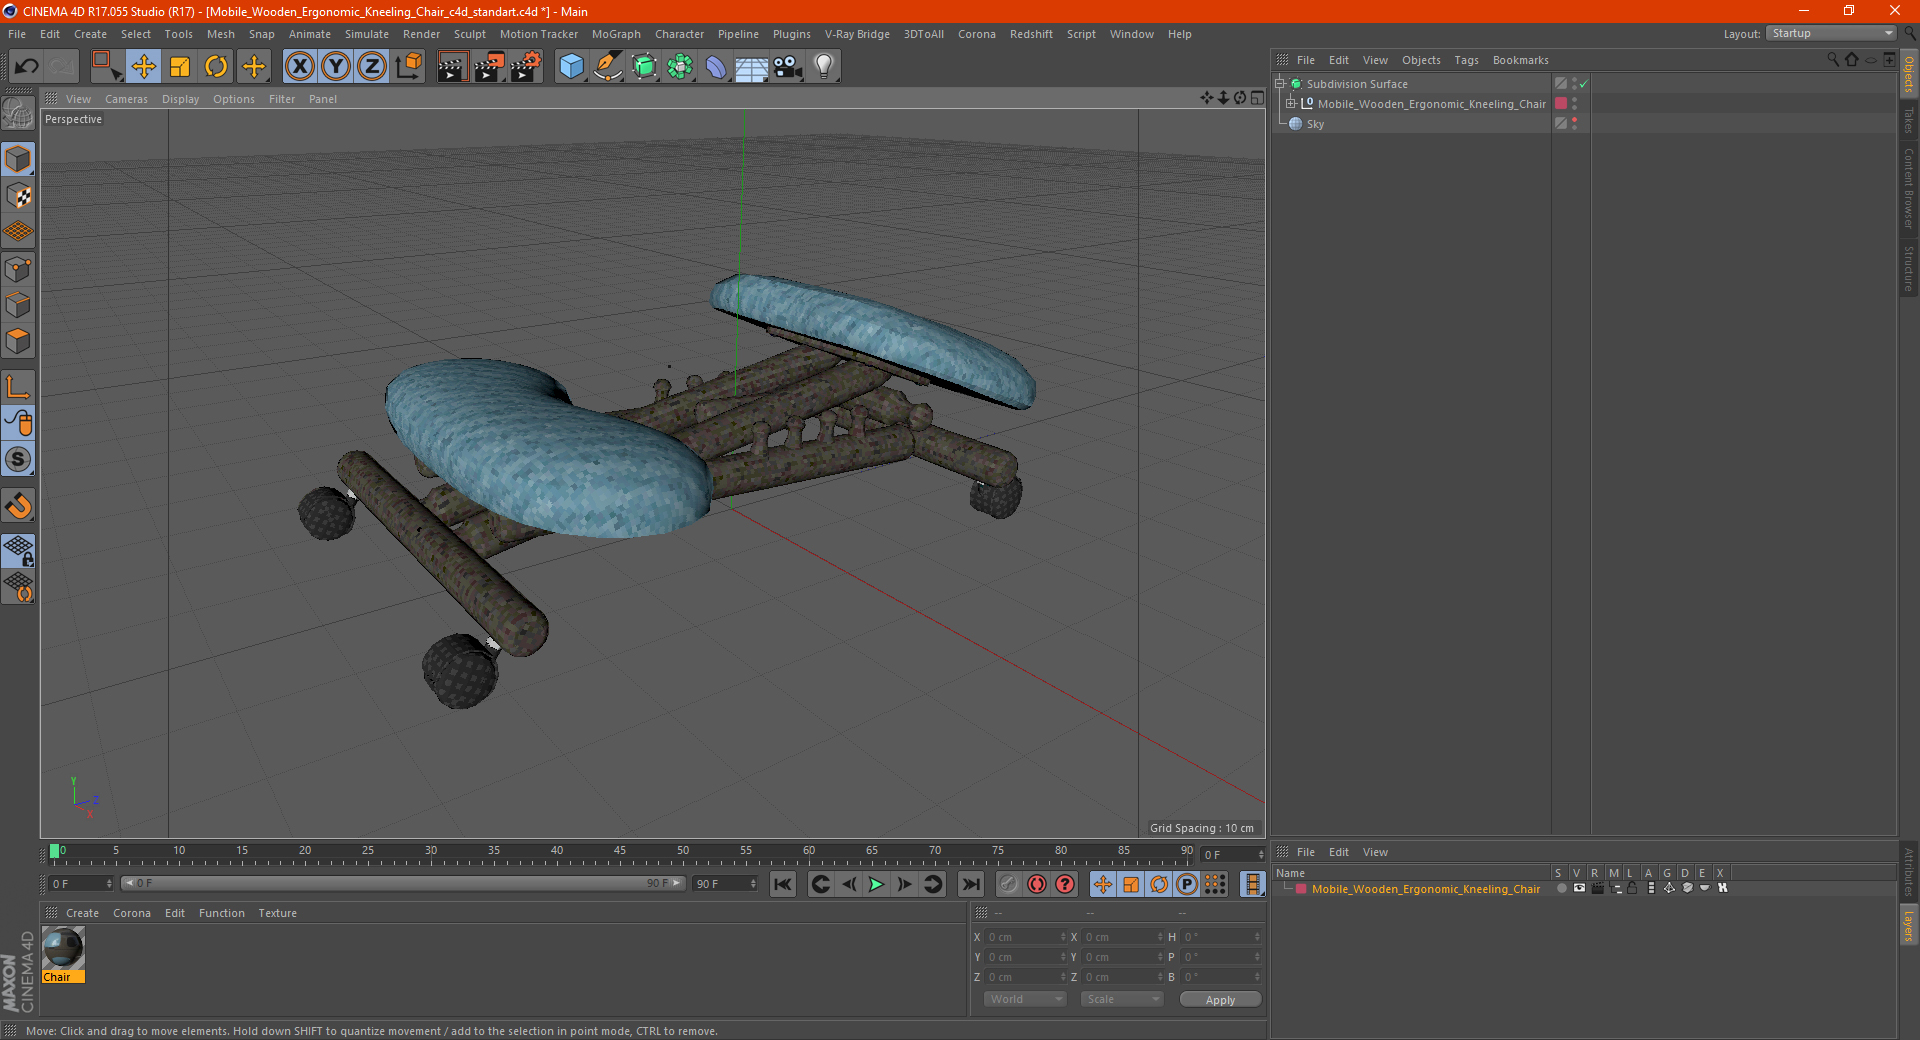Add a light object
This screenshot has width=1920, height=1040.
pyautogui.click(x=824, y=67)
